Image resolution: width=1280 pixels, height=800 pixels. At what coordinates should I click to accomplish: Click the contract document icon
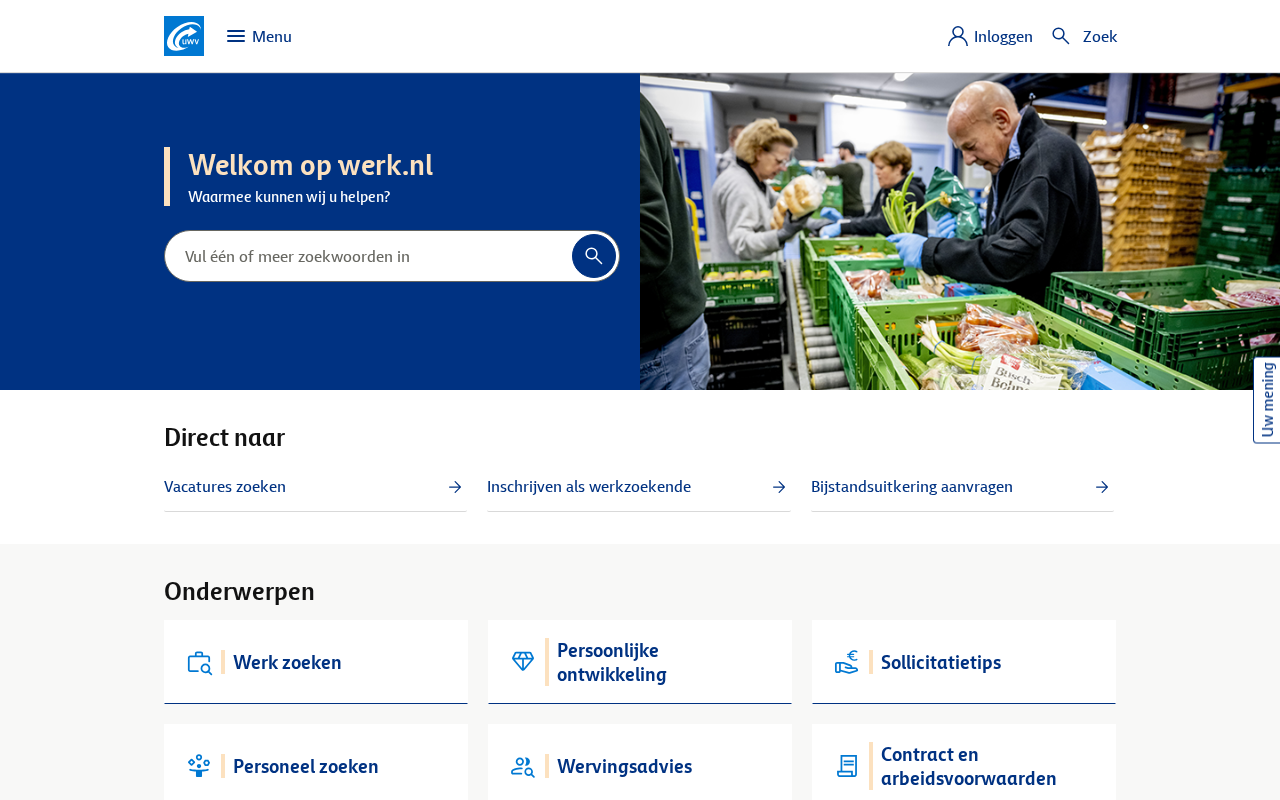tap(847, 766)
